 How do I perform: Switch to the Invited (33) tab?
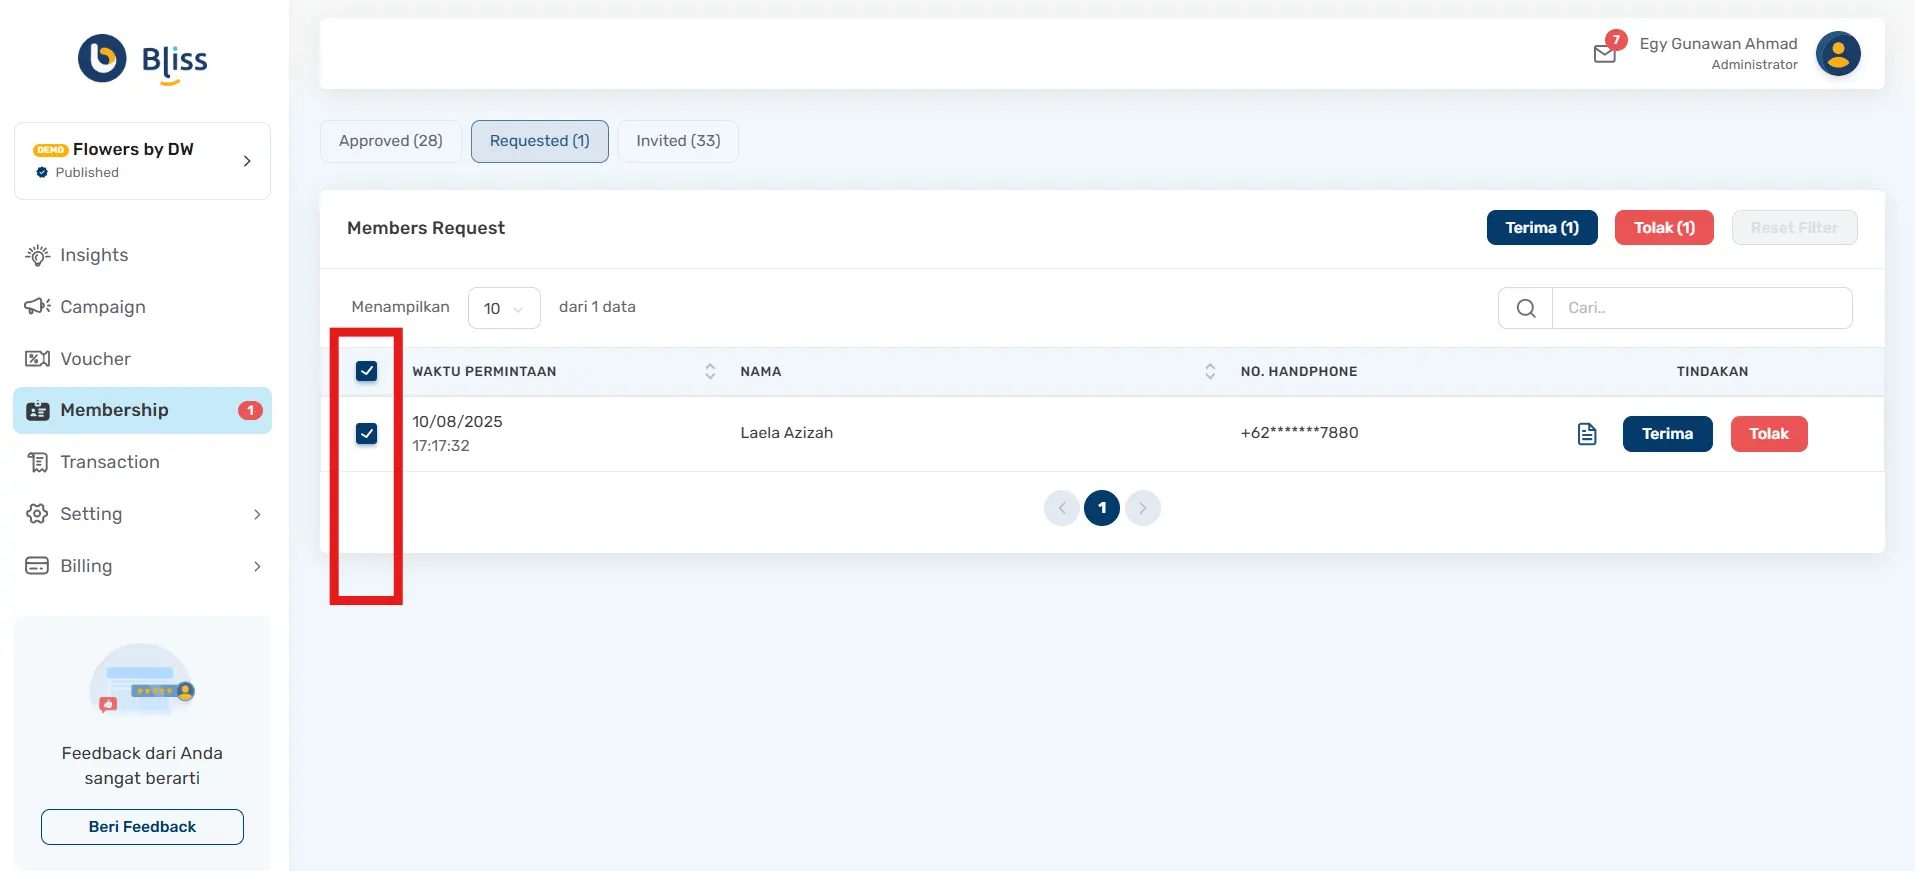(677, 141)
